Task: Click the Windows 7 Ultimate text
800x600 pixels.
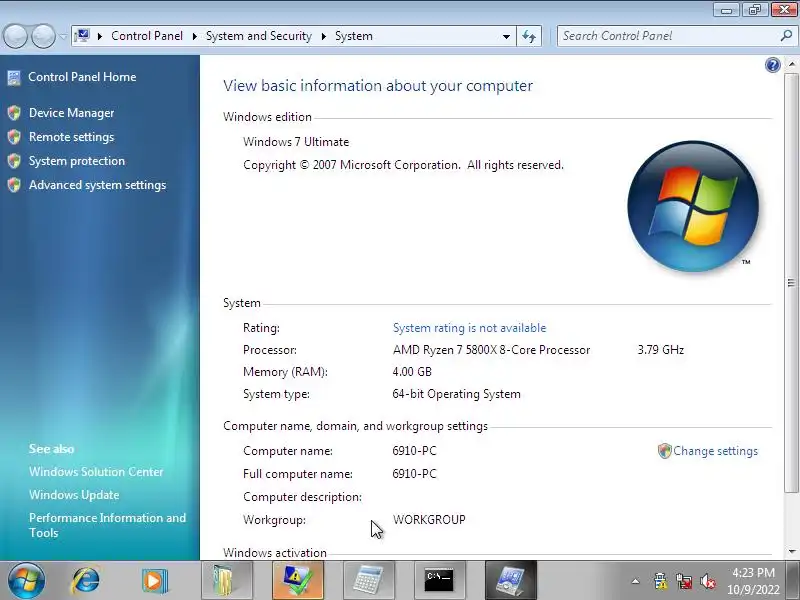Action: pos(296,142)
